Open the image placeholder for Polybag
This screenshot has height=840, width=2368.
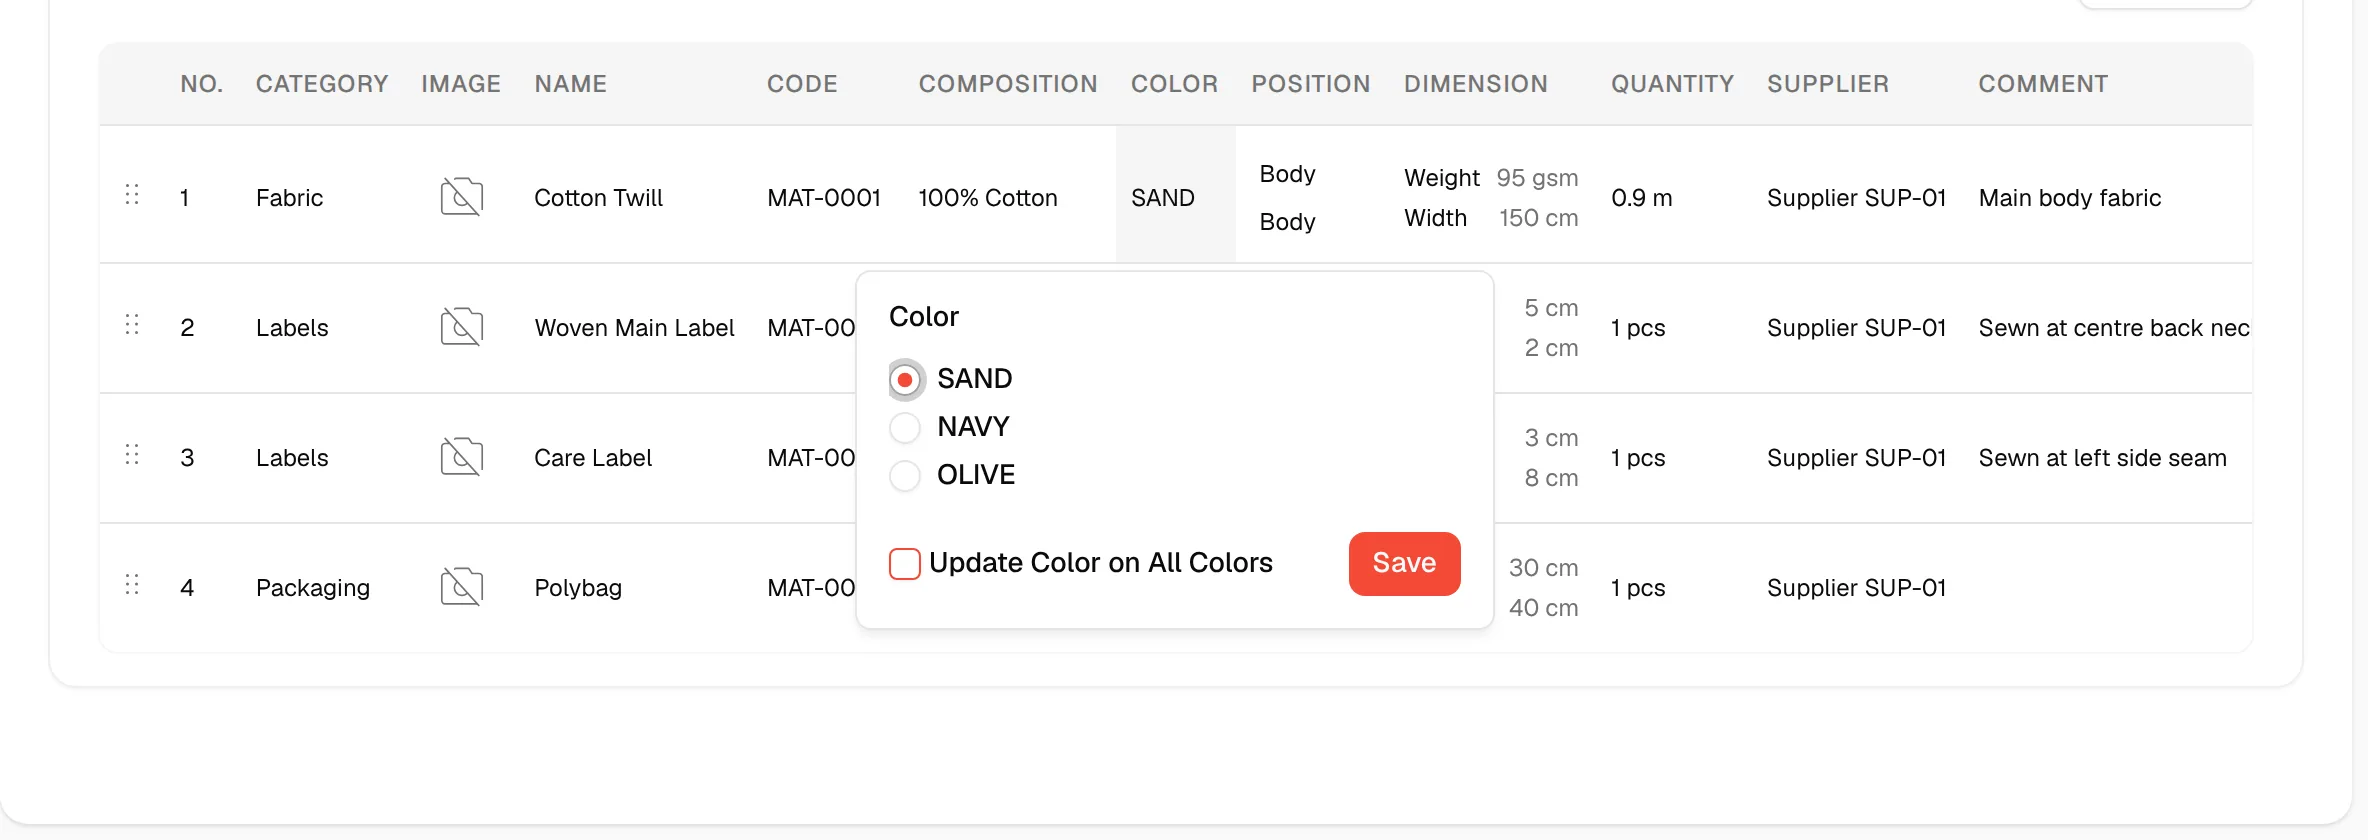462,586
